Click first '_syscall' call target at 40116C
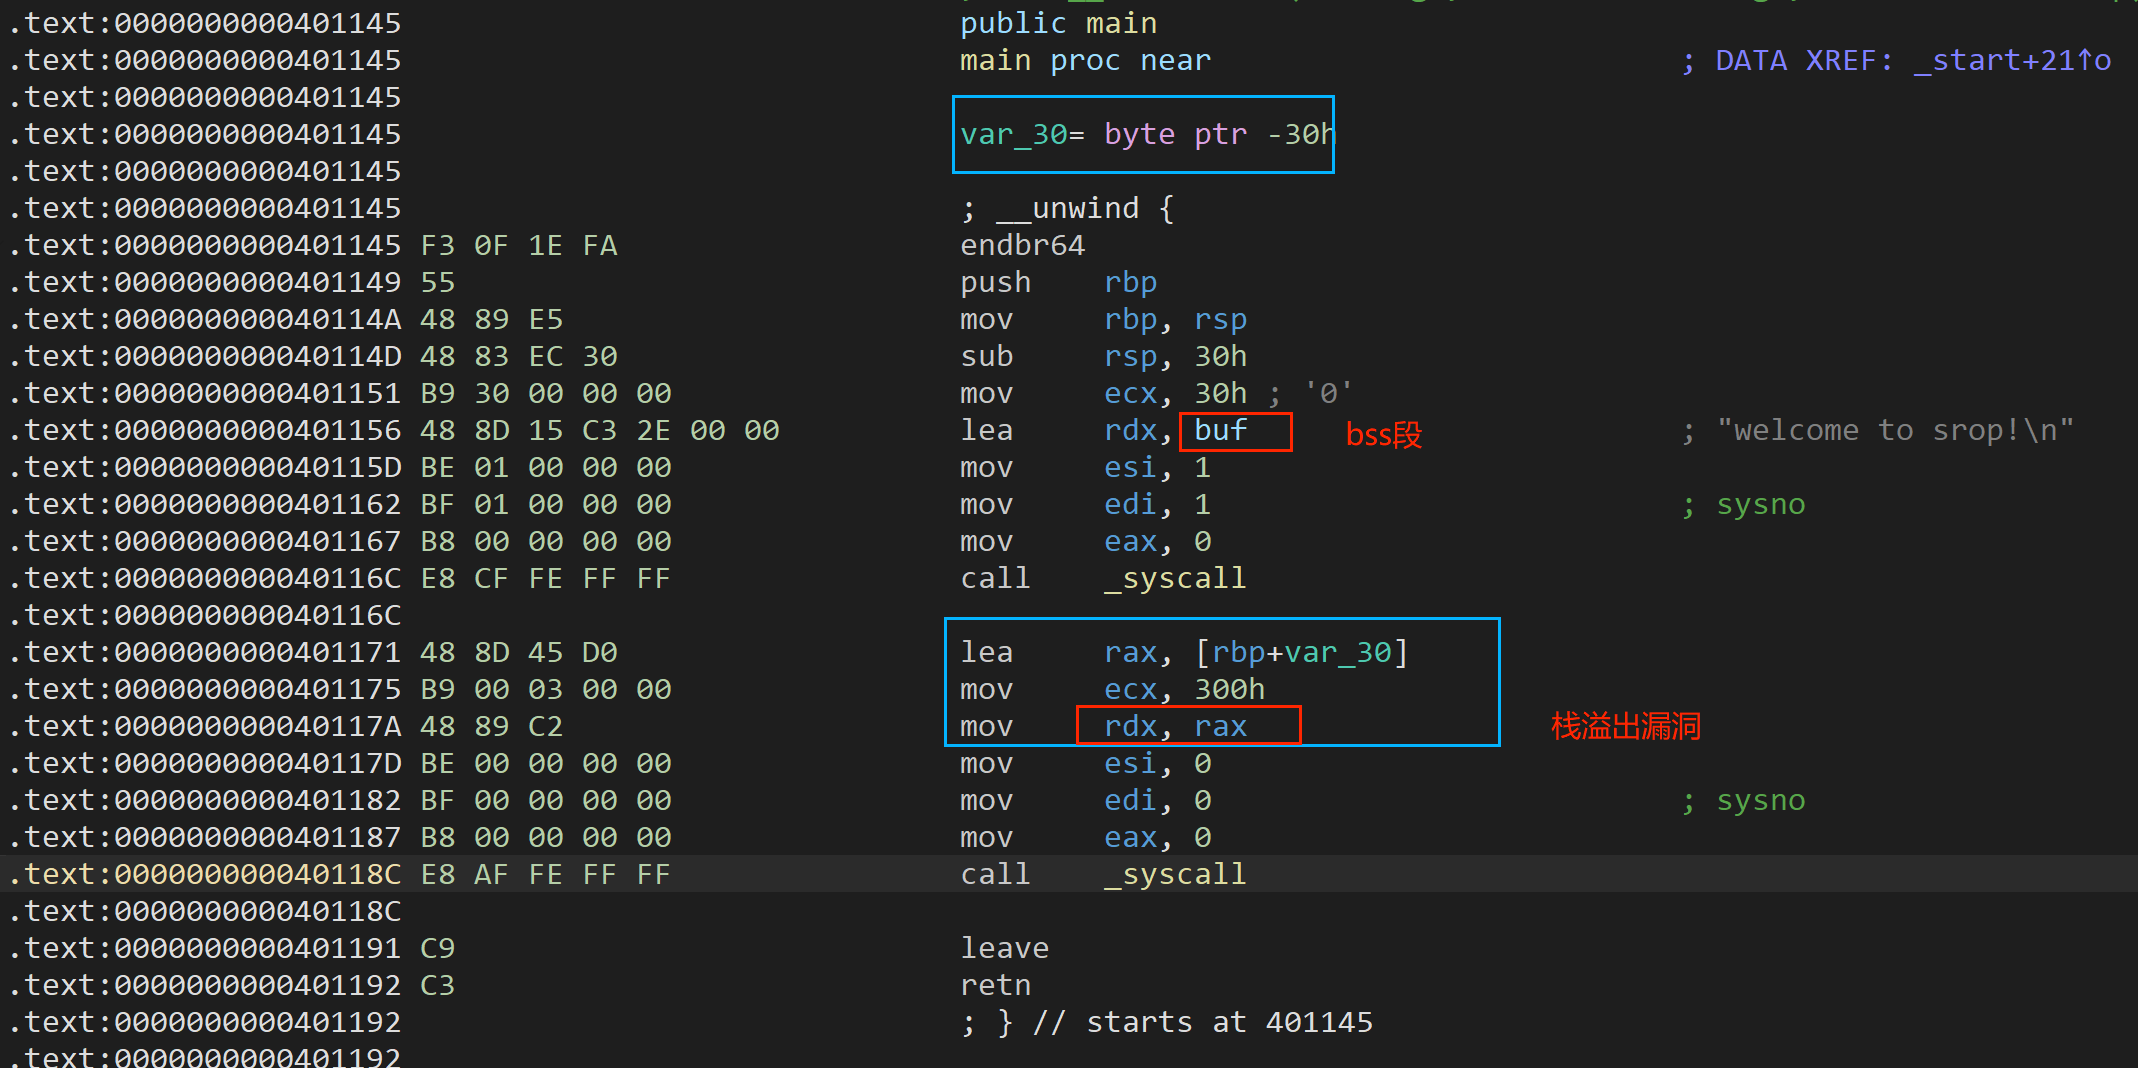The image size is (2138, 1068). [1175, 578]
